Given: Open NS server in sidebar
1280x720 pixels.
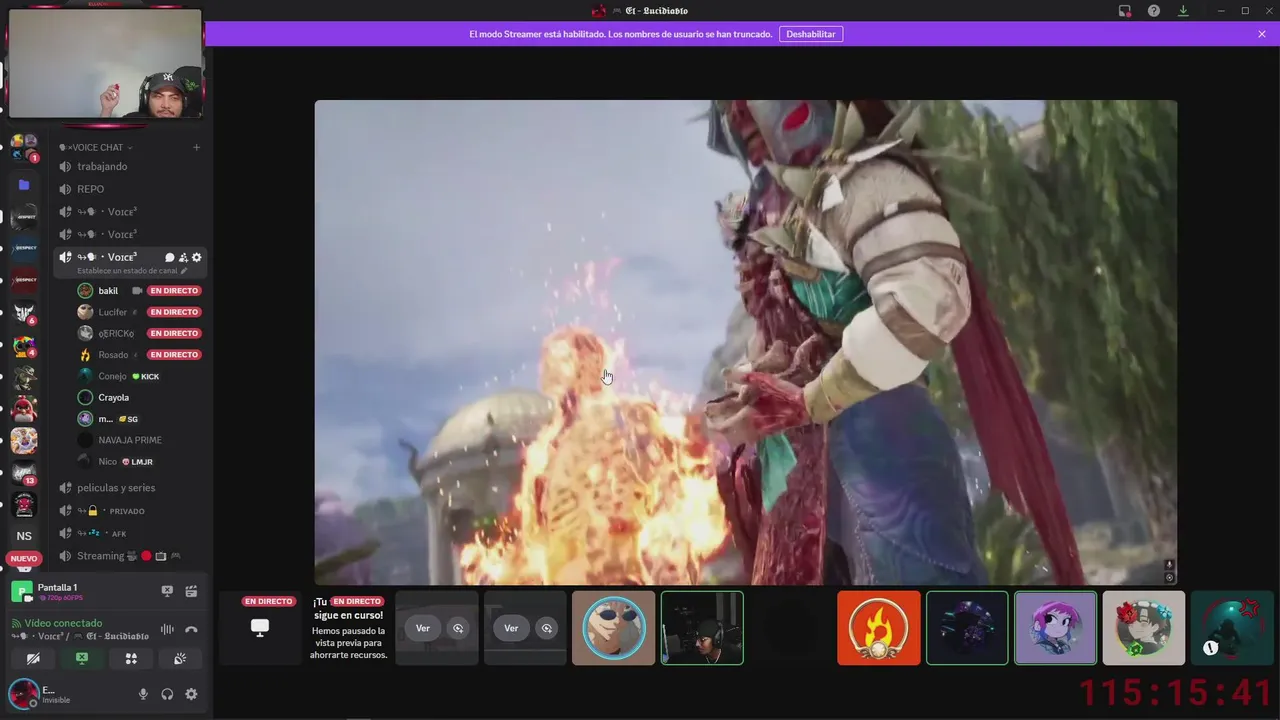Looking at the screenshot, I should click(x=24, y=536).
